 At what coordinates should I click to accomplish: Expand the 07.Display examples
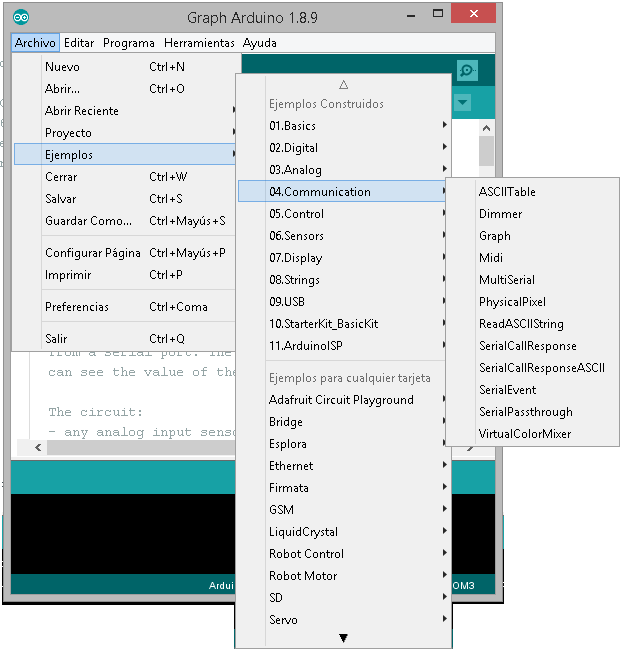[344, 258]
